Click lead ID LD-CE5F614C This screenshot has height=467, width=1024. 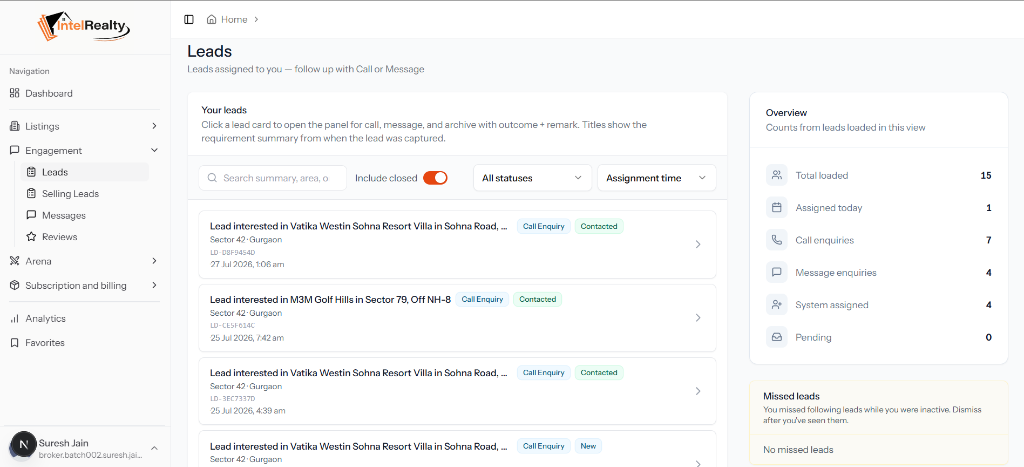pos(232,325)
